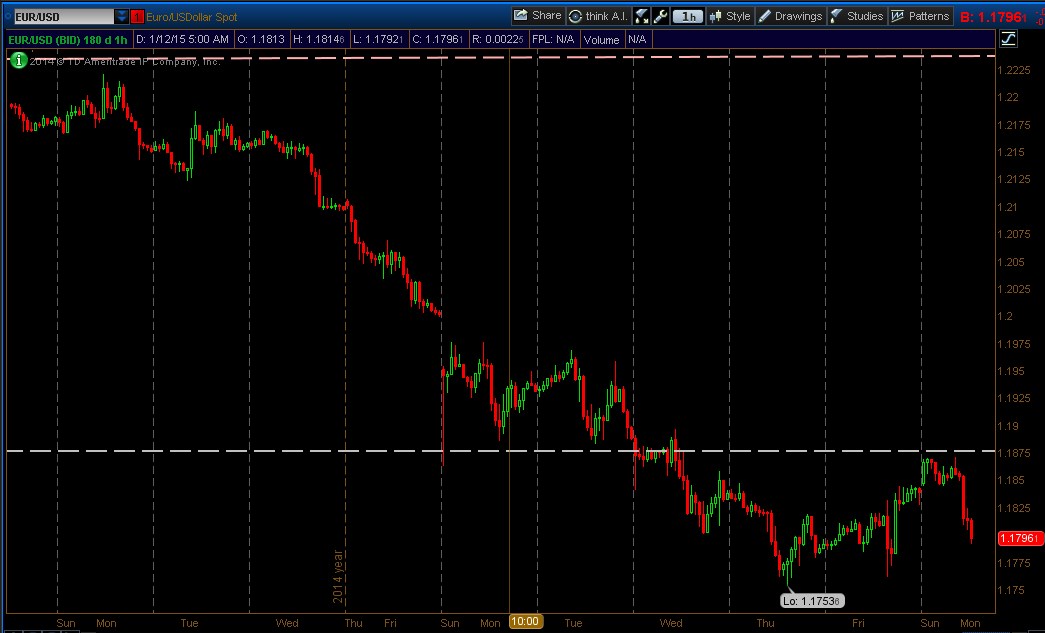The width and height of the screenshot is (1045, 633).
Task: Open the EUR/USD symbol dropdown arrow
Action: click(x=121, y=15)
